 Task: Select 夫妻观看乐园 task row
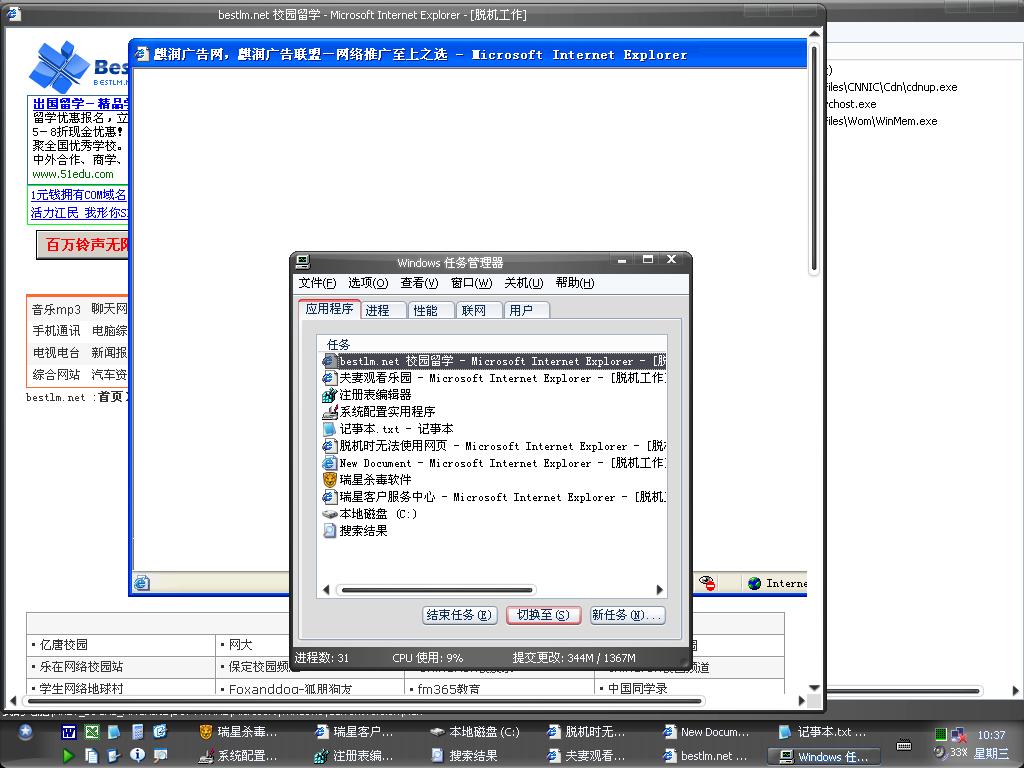click(494, 378)
